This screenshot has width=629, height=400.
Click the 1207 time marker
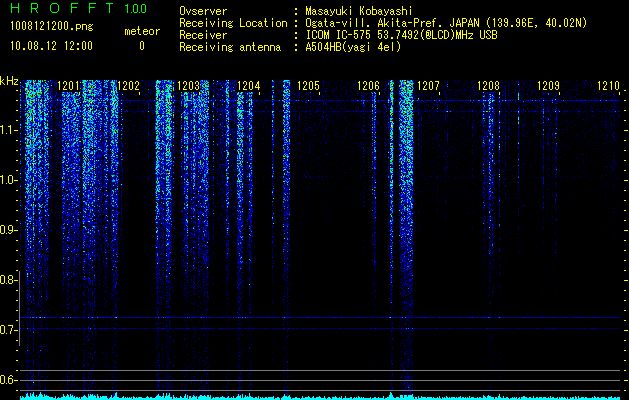(428, 86)
